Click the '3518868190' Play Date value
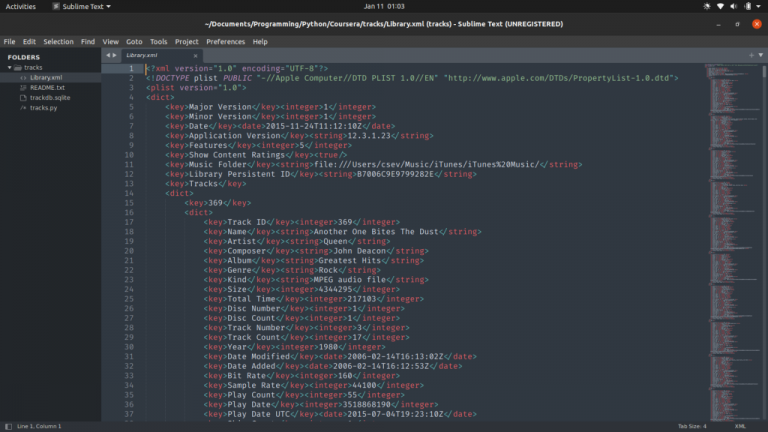 coord(366,405)
